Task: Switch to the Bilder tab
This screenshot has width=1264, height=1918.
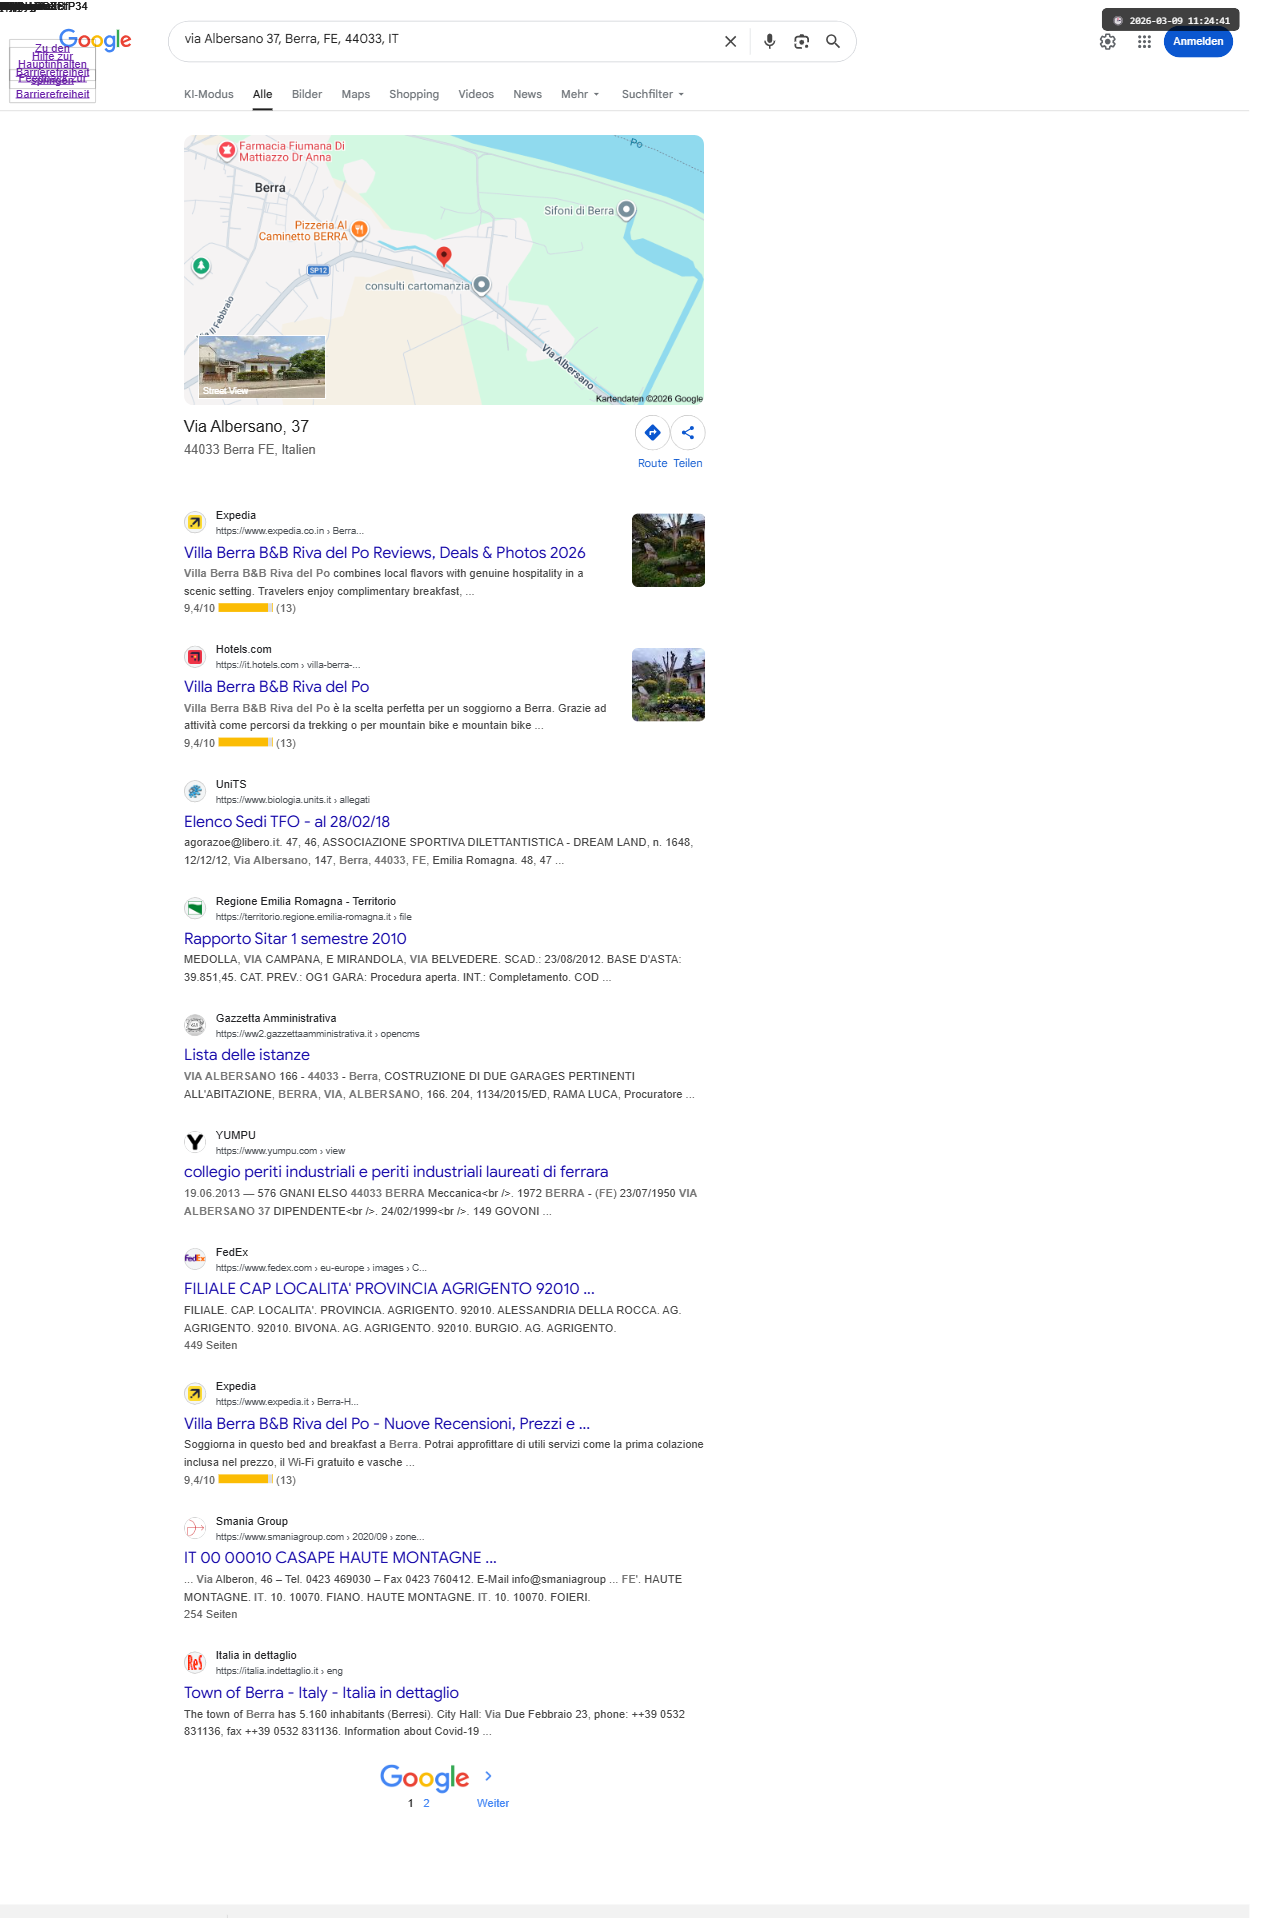Action: [307, 94]
